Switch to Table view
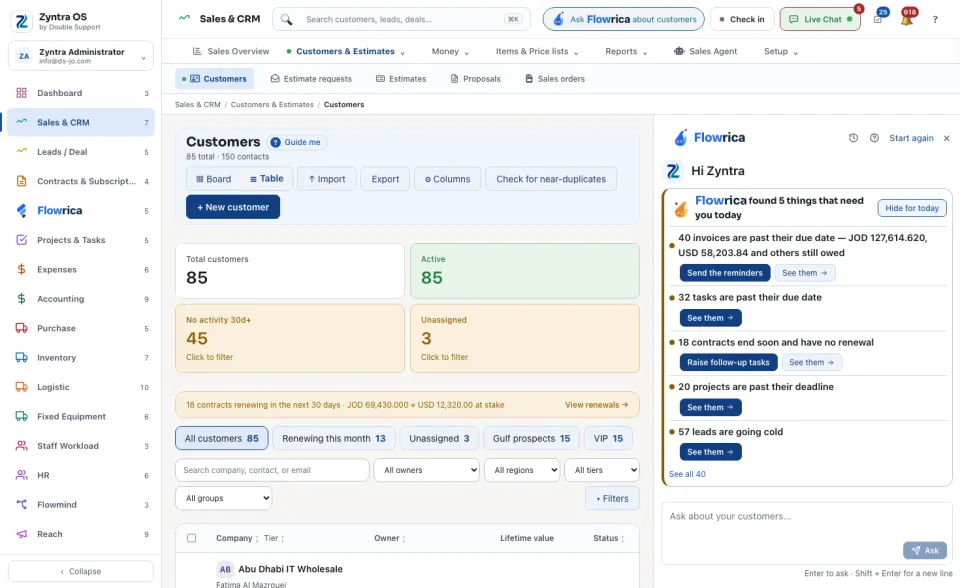This screenshot has width=960, height=588. pos(267,179)
